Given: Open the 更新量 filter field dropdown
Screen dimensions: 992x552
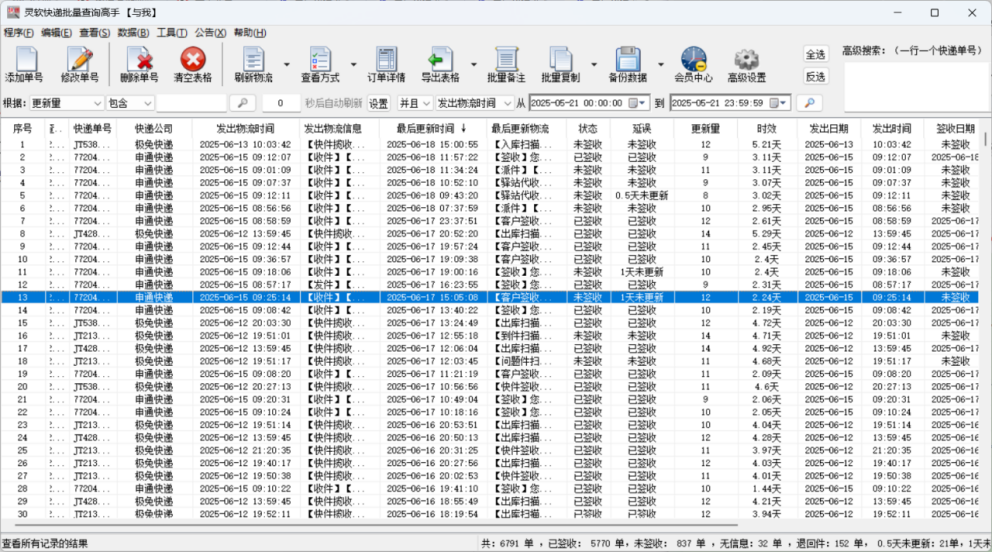Looking at the screenshot, I should click(66, 103).
